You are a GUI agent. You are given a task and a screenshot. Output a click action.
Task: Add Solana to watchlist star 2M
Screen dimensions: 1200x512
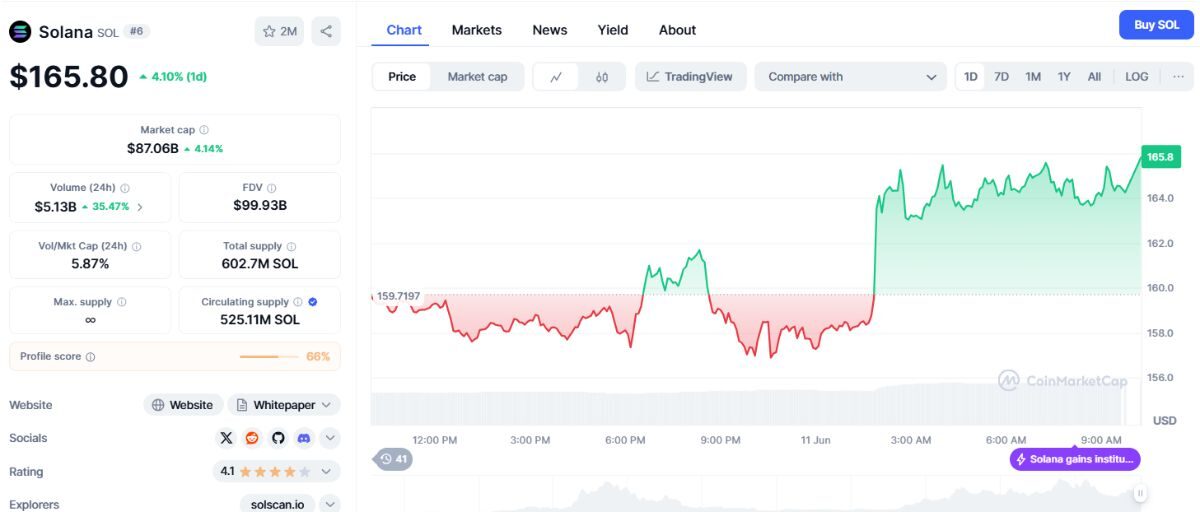click(280, 31)
